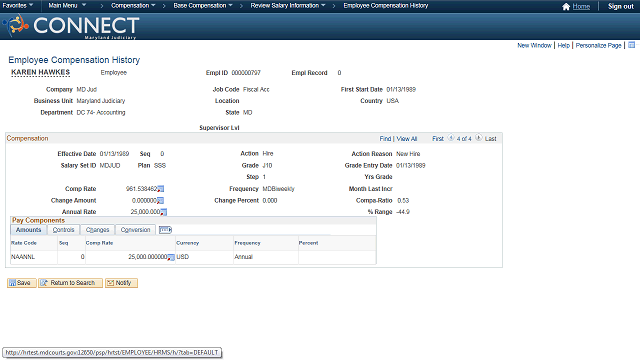Go to previous compensation row arrow
This screenshot has height=360, width=640.
(451, 138)
